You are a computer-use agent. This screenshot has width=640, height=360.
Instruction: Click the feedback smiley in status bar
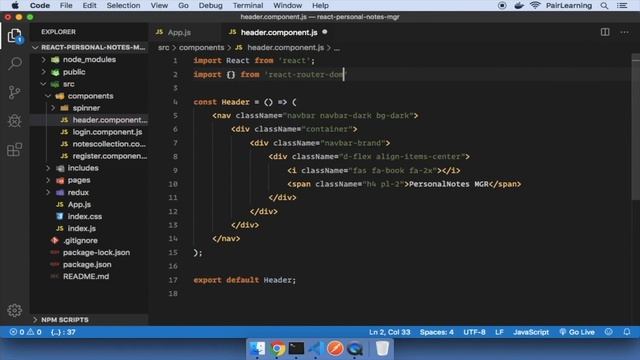tap(609, 332)
